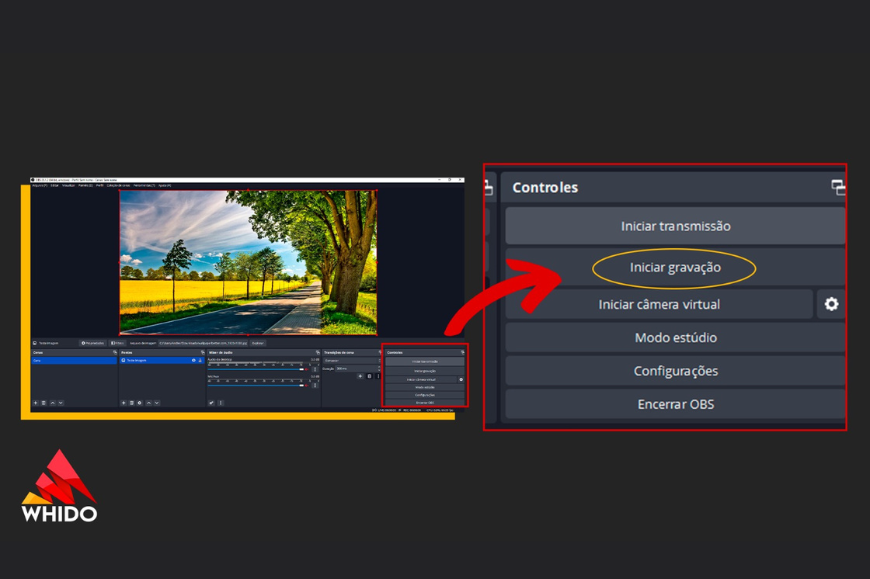Open the Áudio do desktop three-dot options
This screenshot has width=870, height=579.
click(315, 369)
